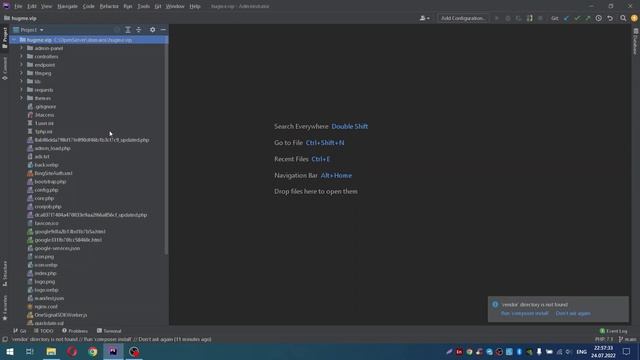The width and height of the screenshot is (640, 360).
Task: Open the Edit menu
Action: coord(32,7)
